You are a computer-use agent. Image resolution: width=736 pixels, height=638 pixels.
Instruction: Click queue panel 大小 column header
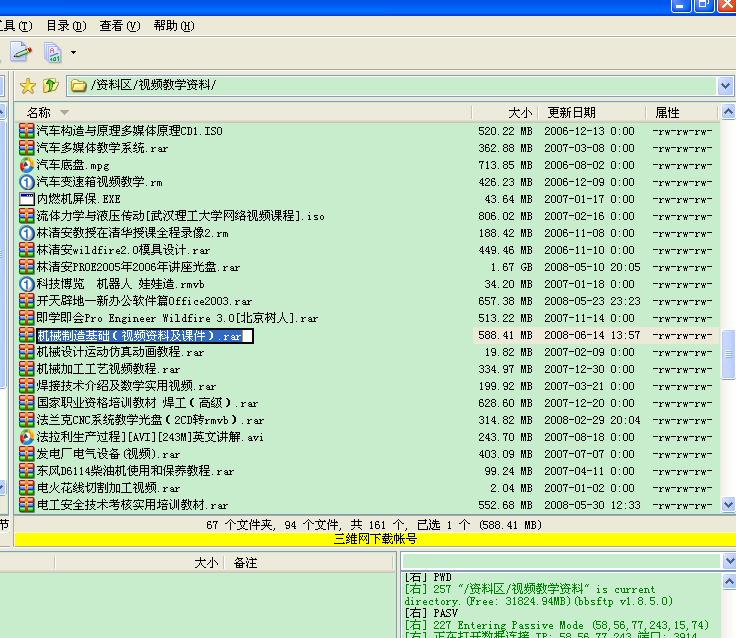pyautogui.click(x=206, y=562)
